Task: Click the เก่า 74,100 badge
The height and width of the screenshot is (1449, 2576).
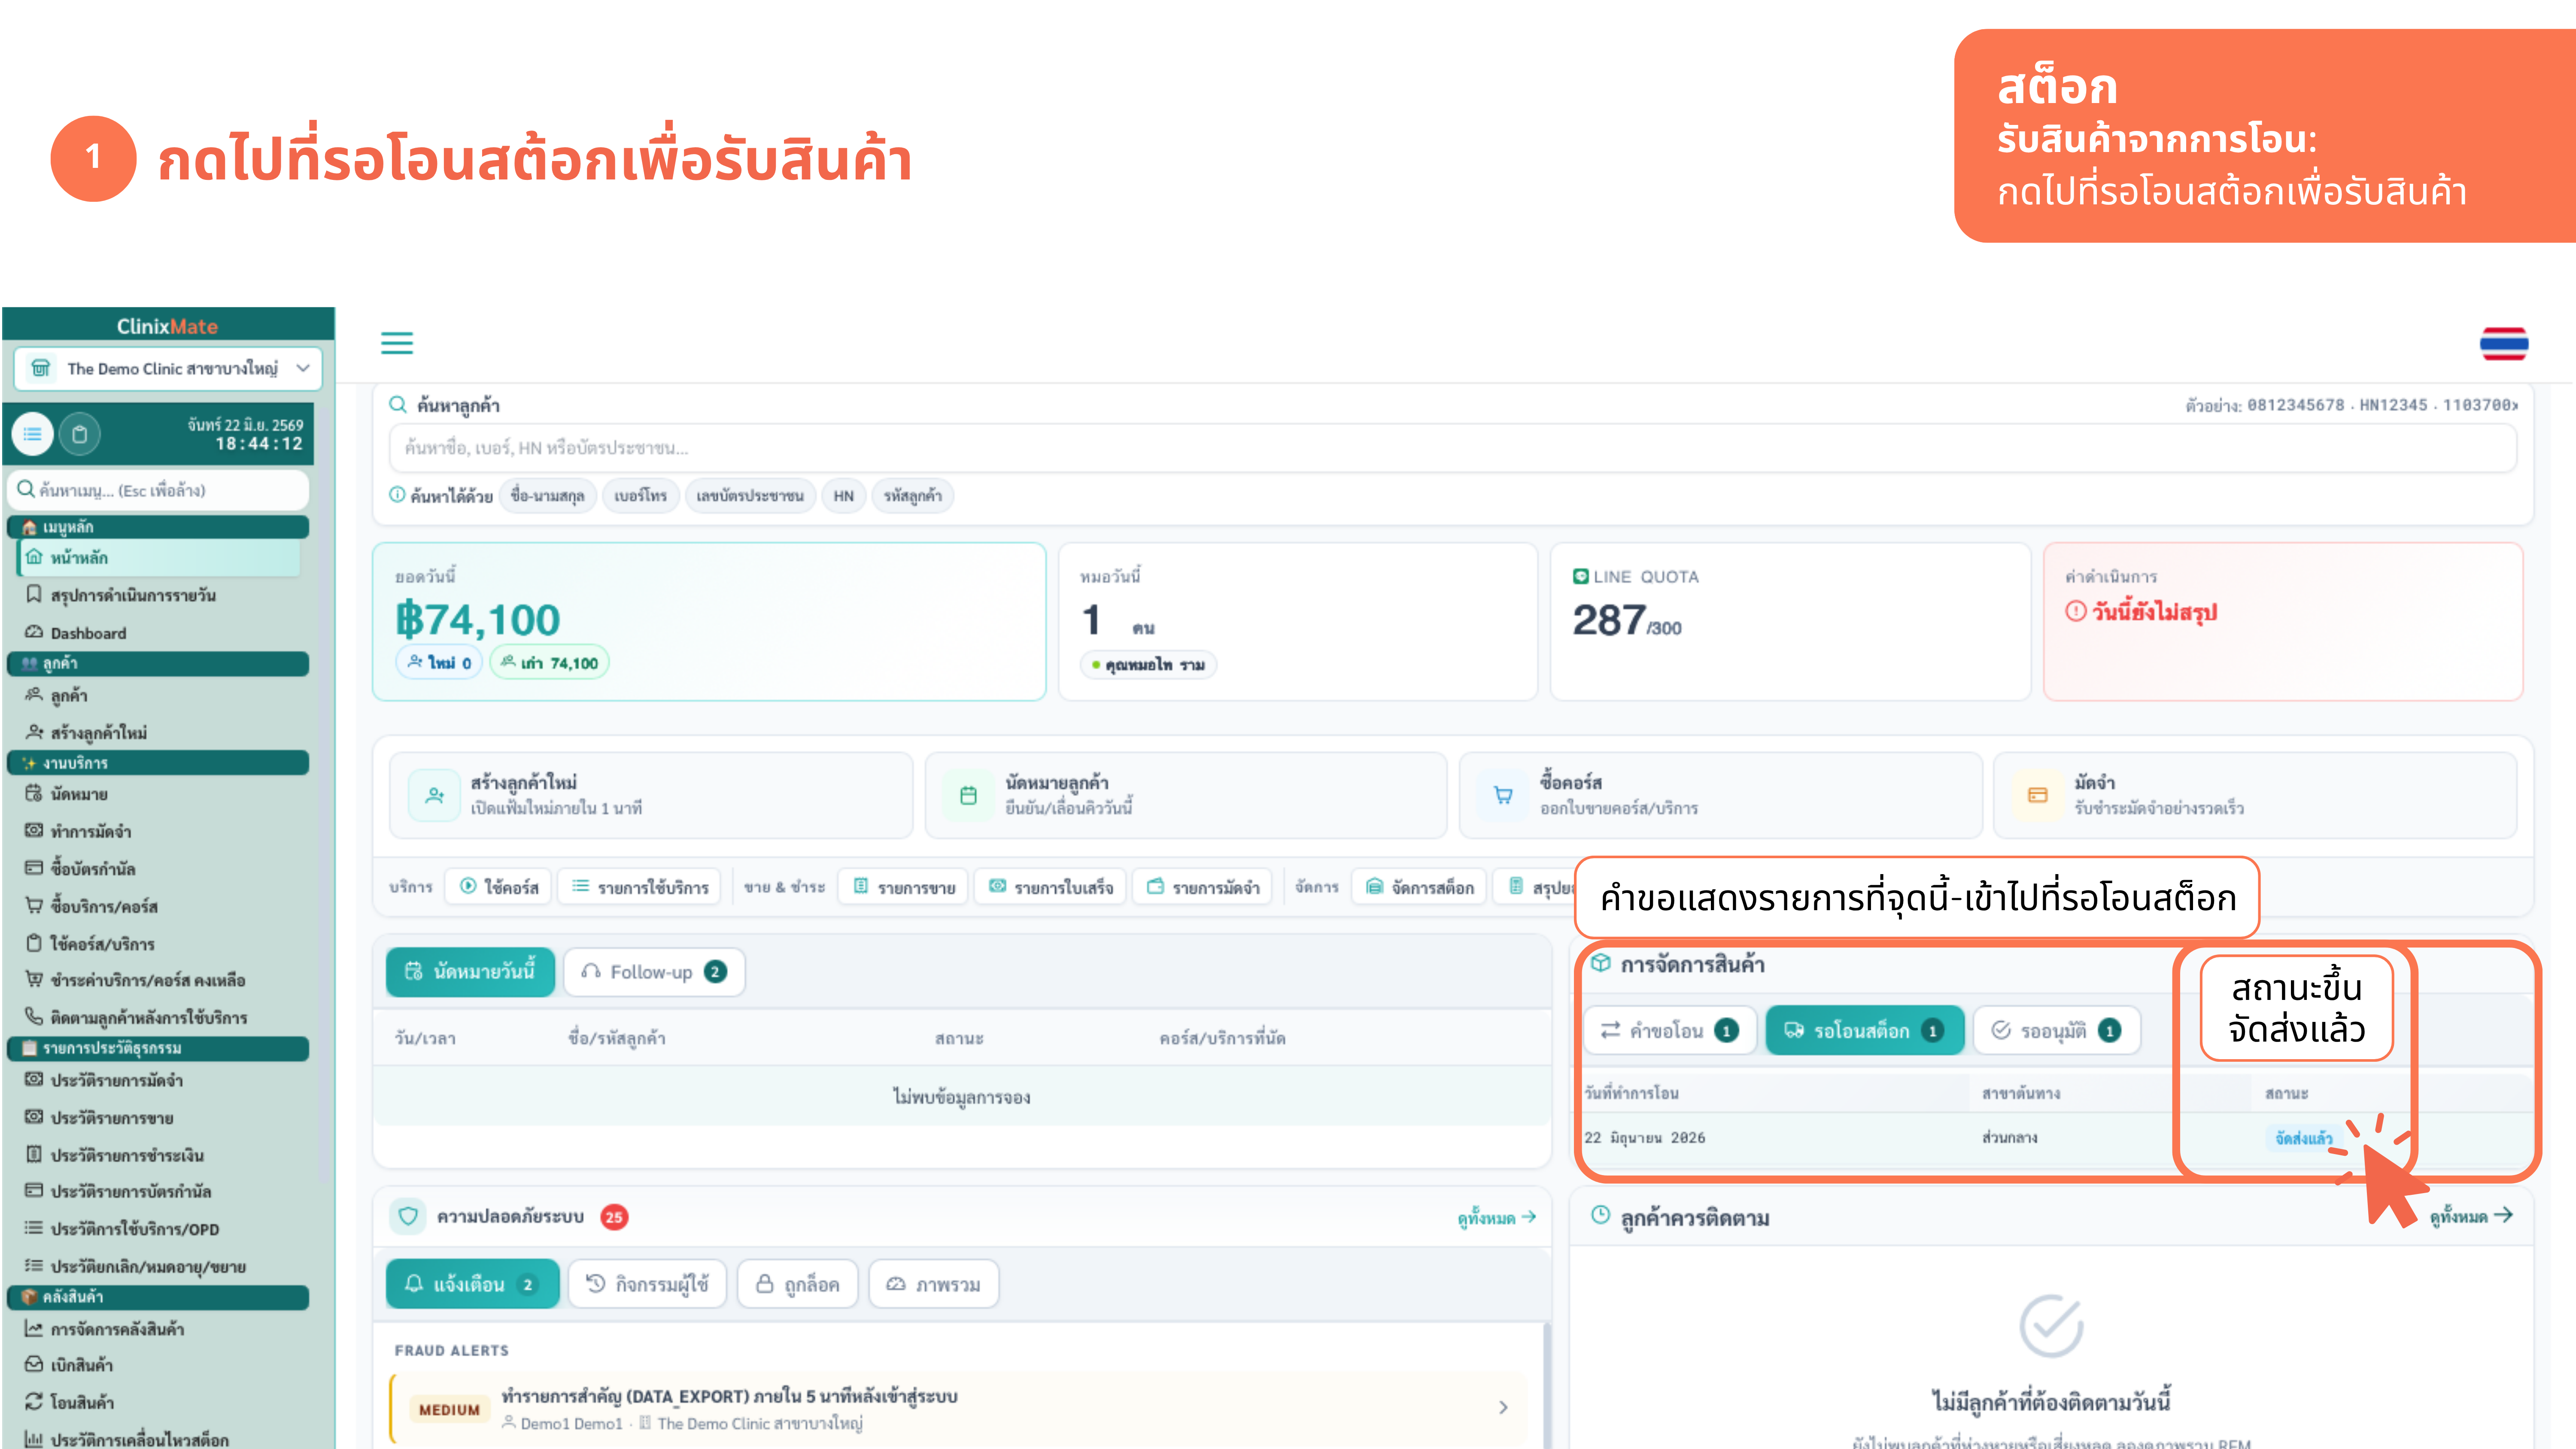Action: (x=549, y=662)
